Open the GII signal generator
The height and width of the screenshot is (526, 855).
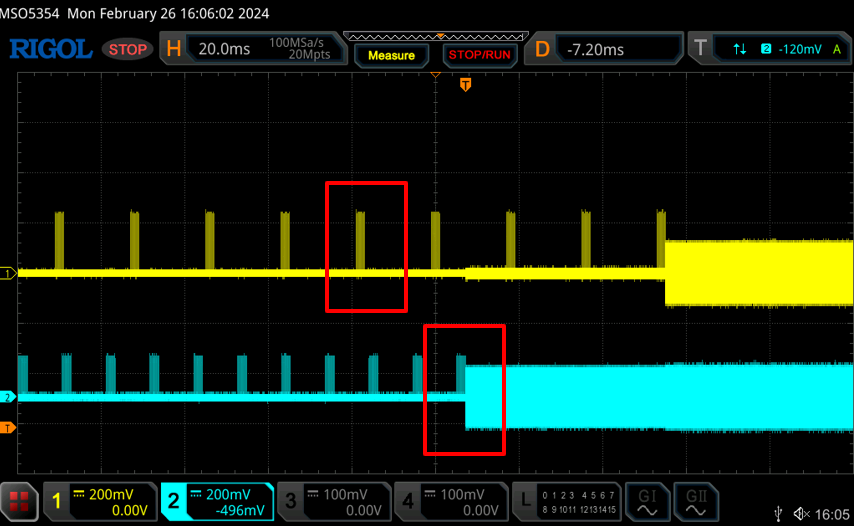(696, 501)
